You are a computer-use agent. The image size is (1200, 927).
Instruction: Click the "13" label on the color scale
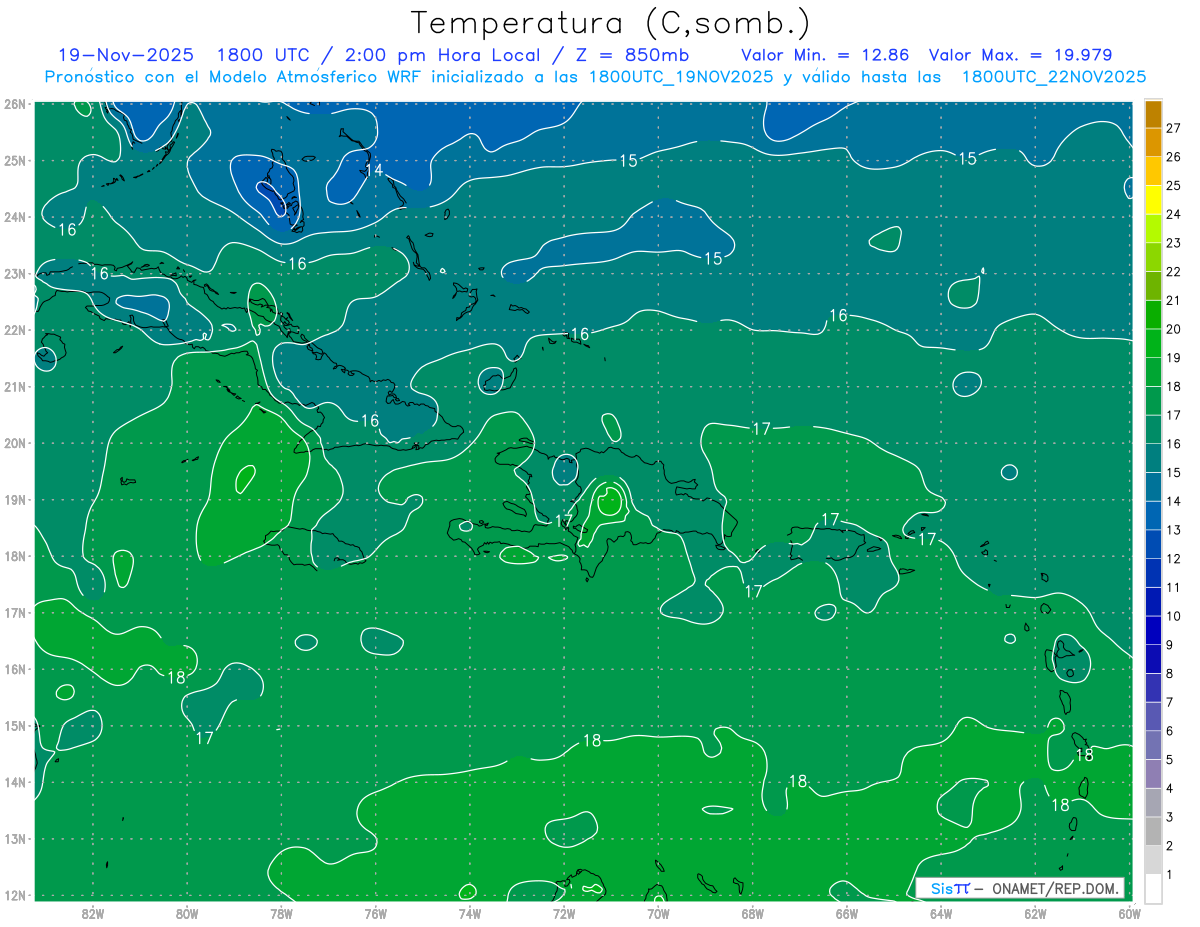click(x=1174, y=530)
